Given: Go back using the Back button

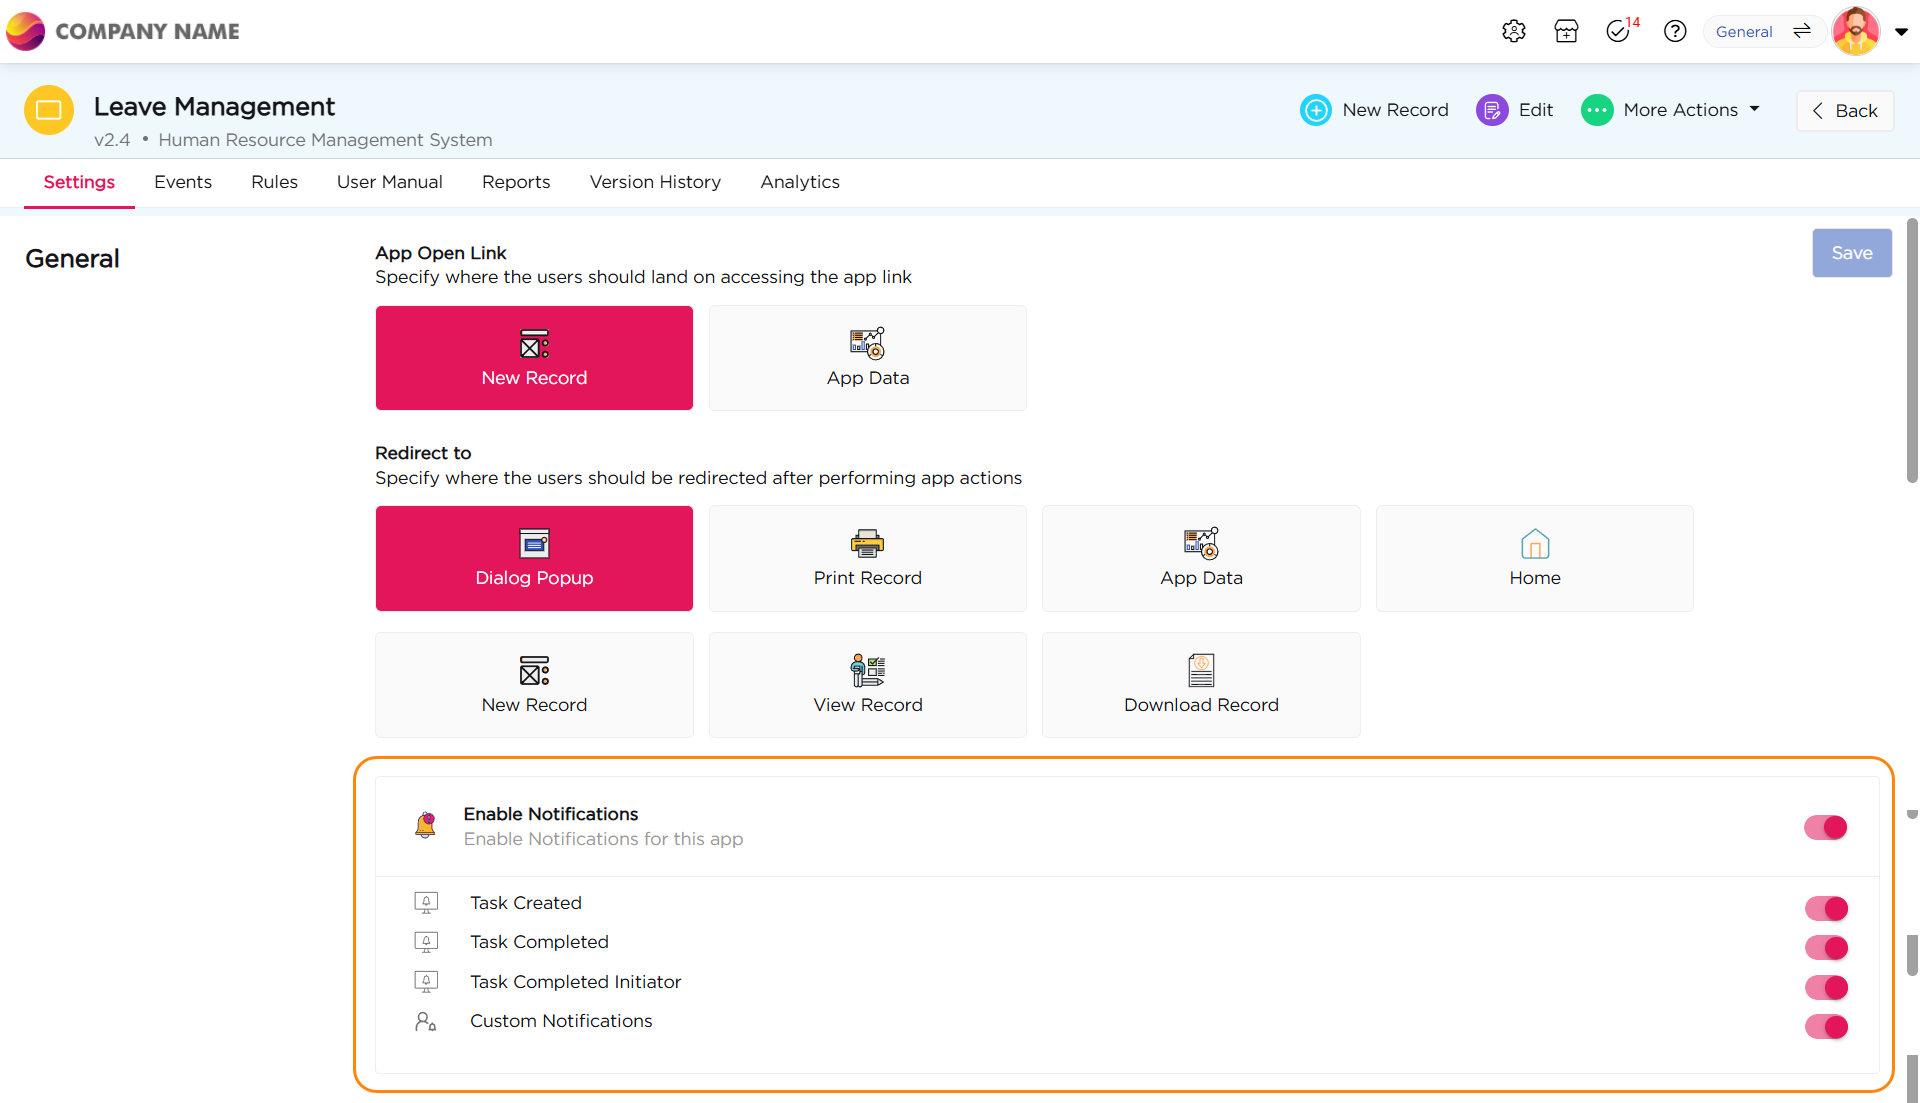Looking at the screenshot, I should (x=1845, y=111).
